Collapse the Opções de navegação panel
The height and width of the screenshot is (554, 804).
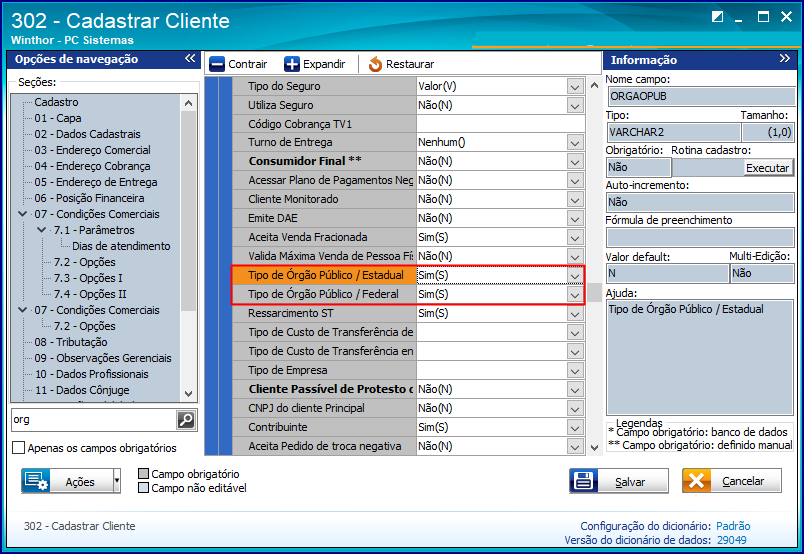pyautogui.click(x=190, y=58)
